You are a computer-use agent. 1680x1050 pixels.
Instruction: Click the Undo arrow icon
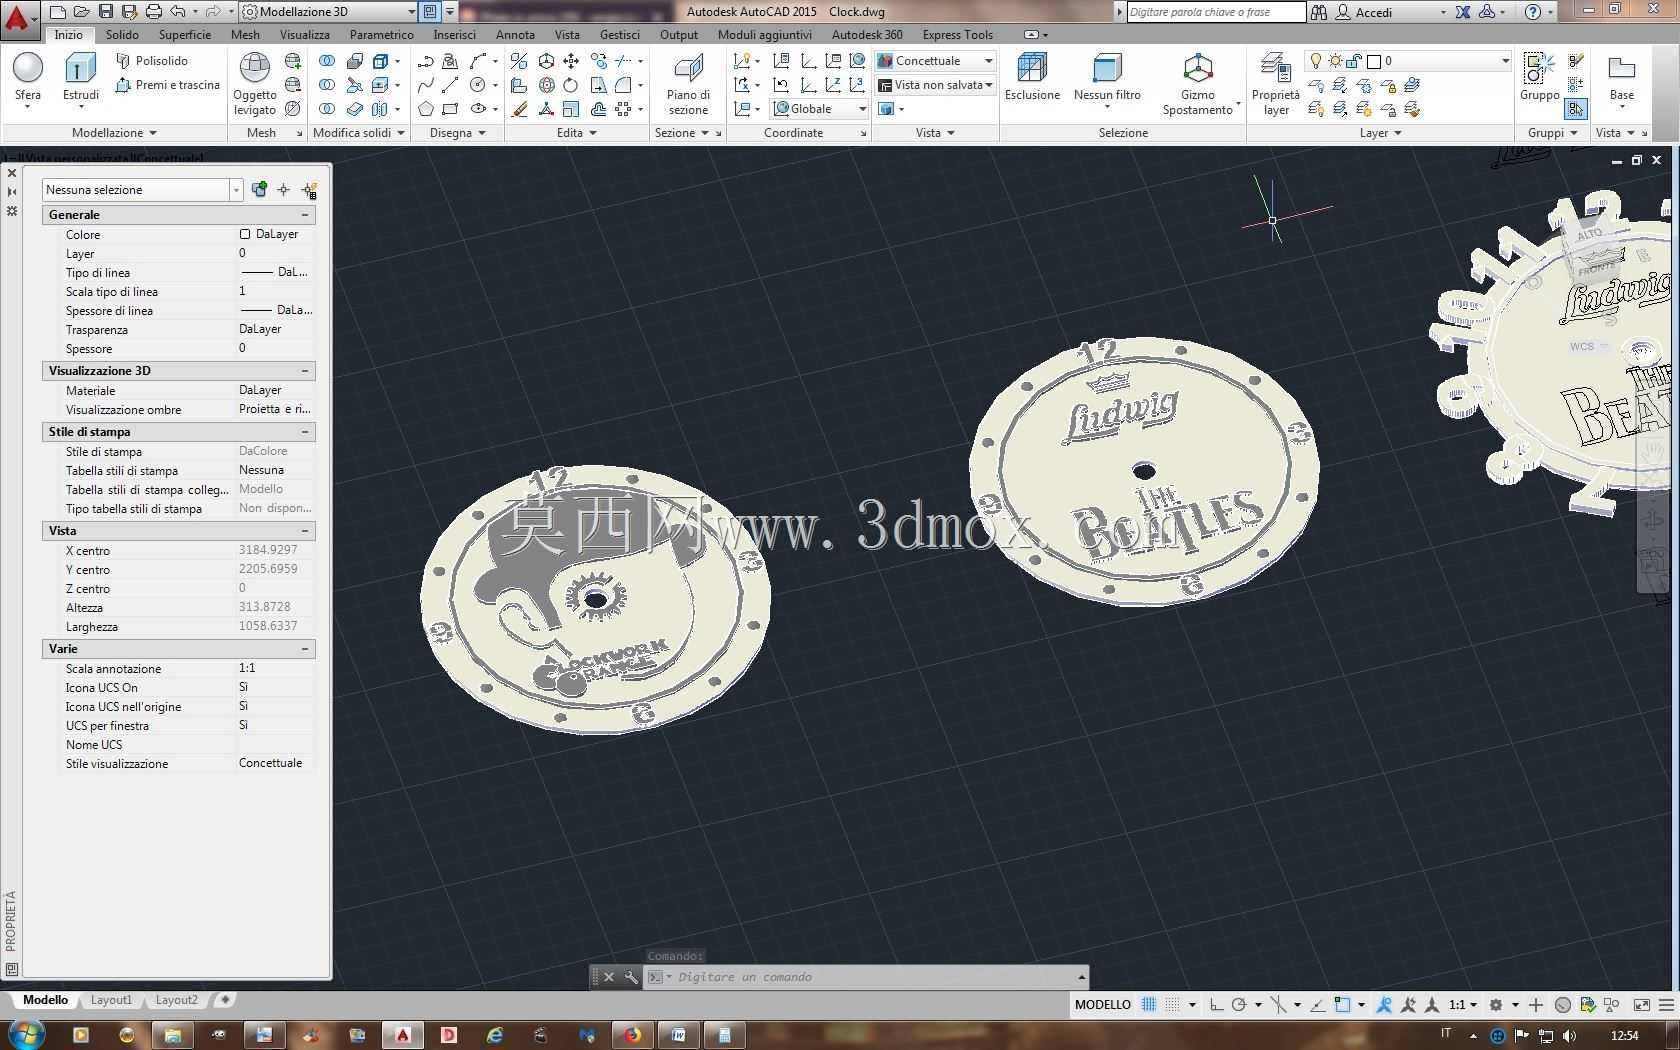click(178, 12)
